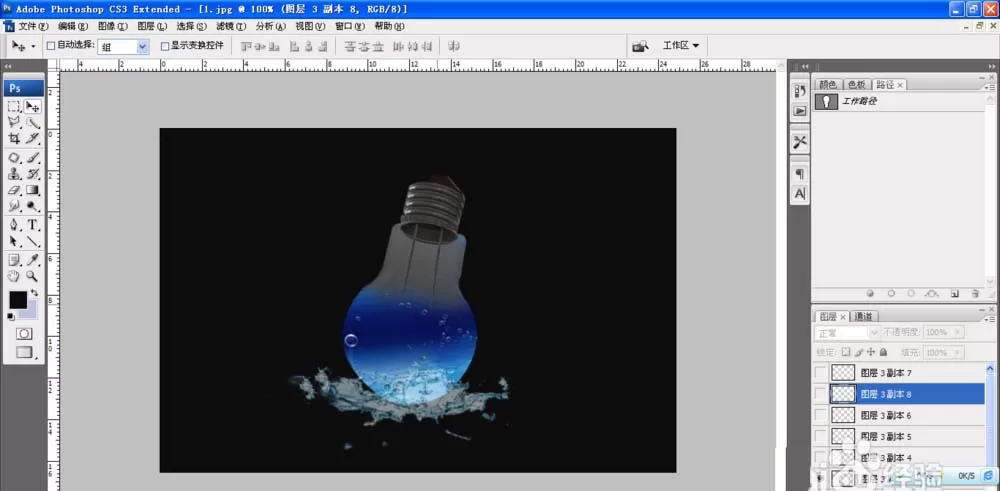Open the 窗口 menu
Image resolution: width=1000 pixels, height=491 pixels.
point(349,26)
